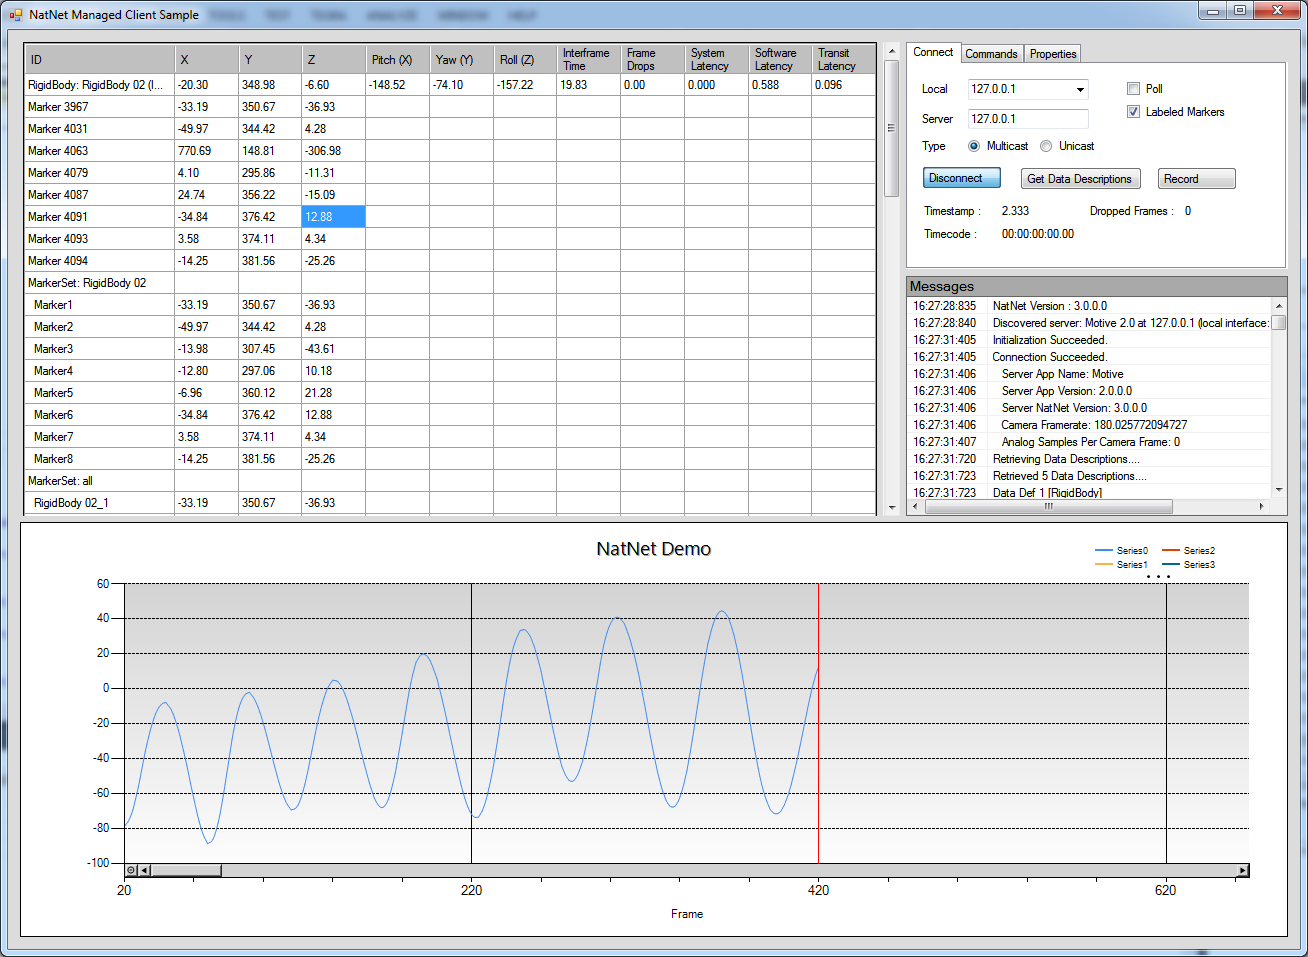Enable the Poll checkbox
Viewport: 1308px width, 957px height.
(1133, 89)
